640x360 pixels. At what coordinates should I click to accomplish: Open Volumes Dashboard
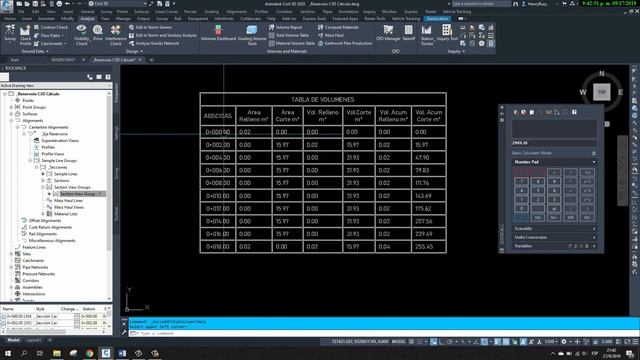218,33
